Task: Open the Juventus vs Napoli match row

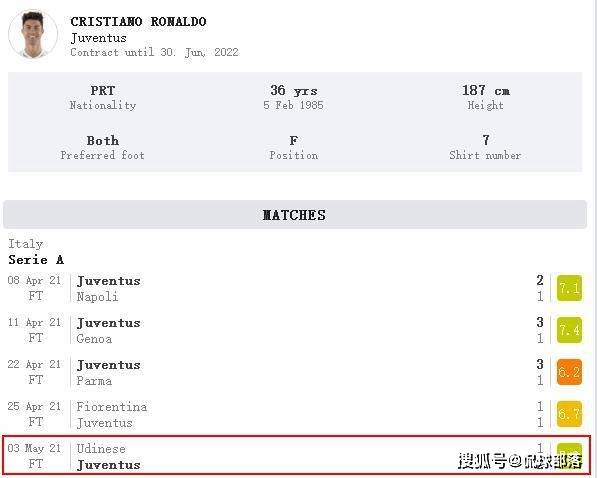Action: 295,288
